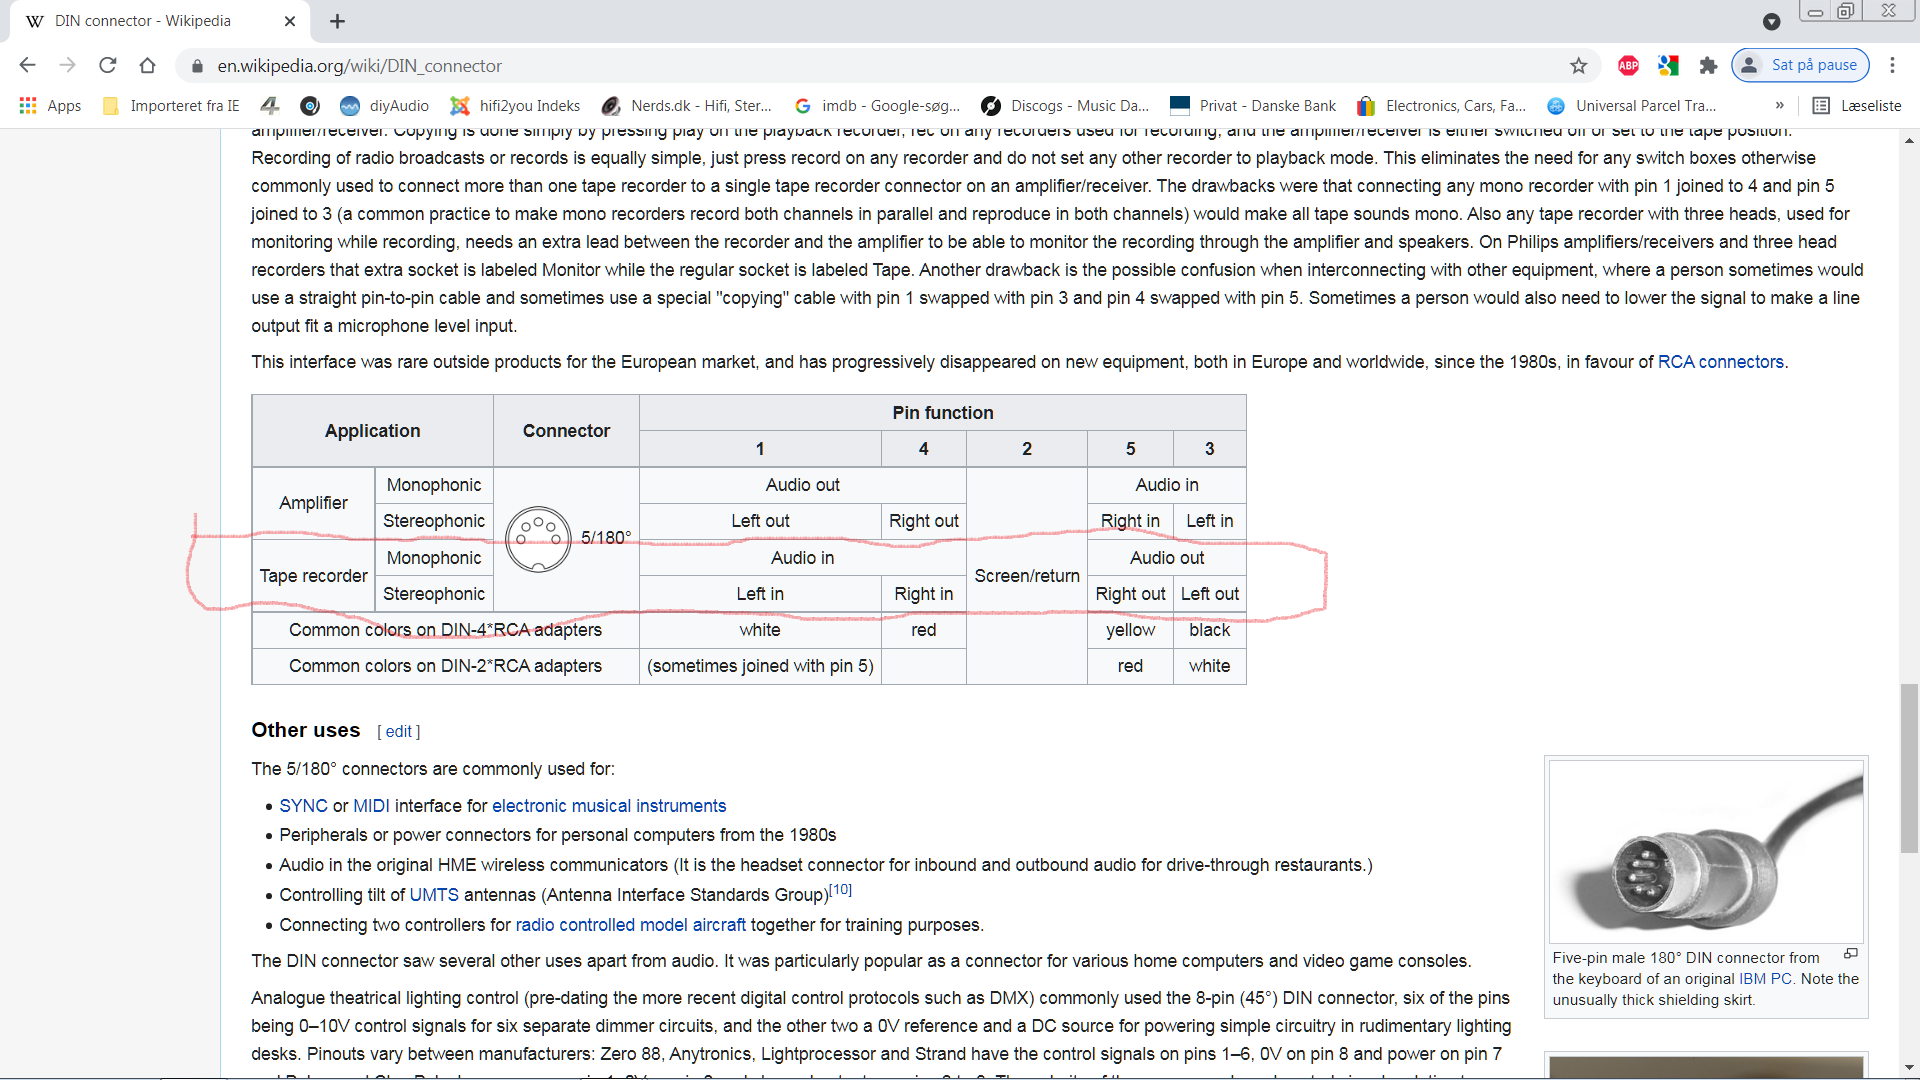Open the ABP adblock extension icon
The image size is (1920, 1080).
(x=1628, y=66)
